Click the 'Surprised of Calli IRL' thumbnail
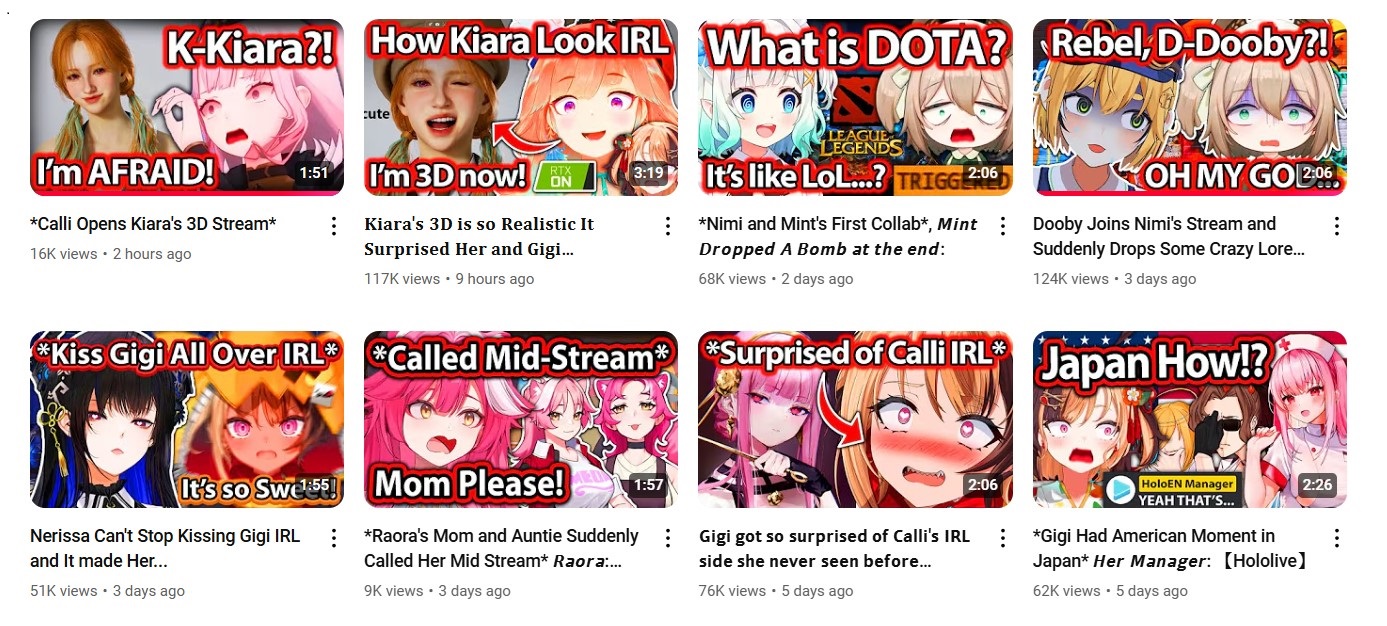 tap(856, 419)
